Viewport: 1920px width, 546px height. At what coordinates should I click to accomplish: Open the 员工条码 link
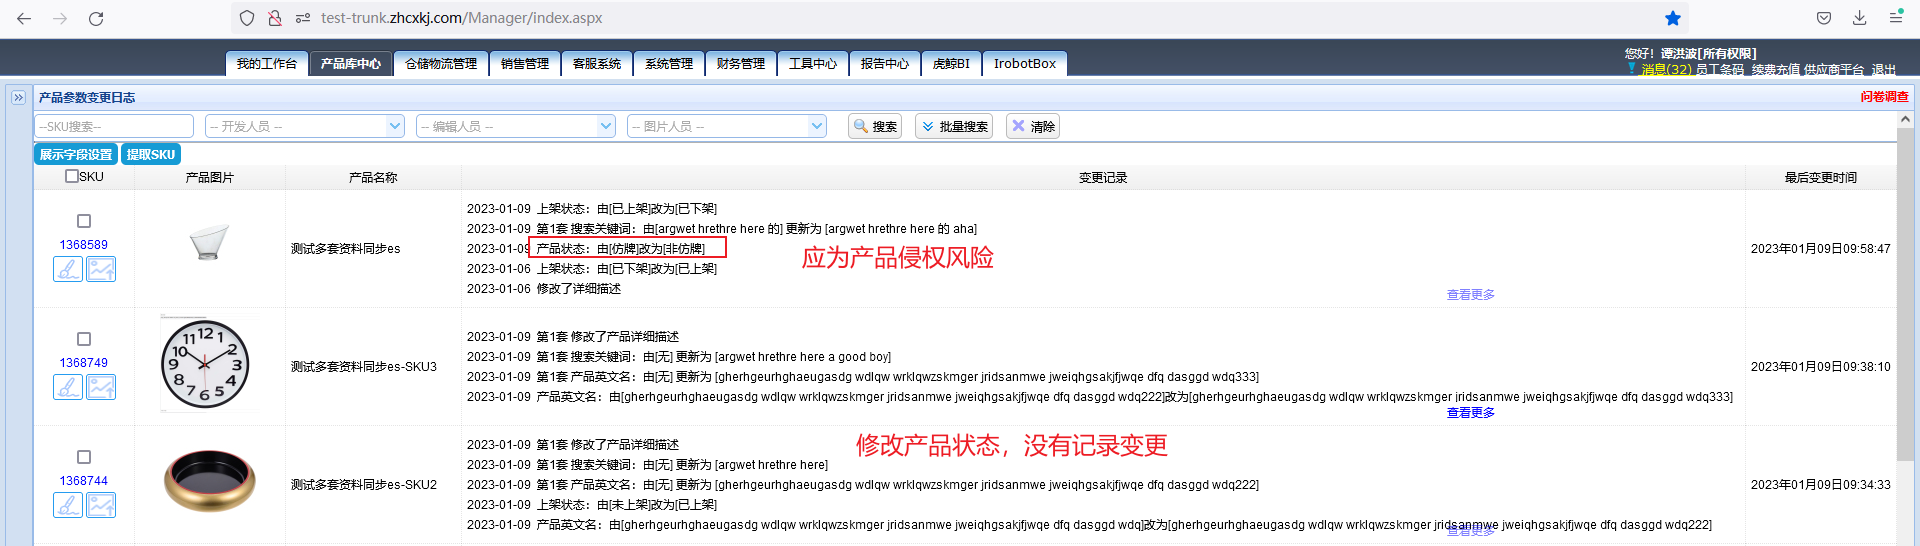[1720, 70]
